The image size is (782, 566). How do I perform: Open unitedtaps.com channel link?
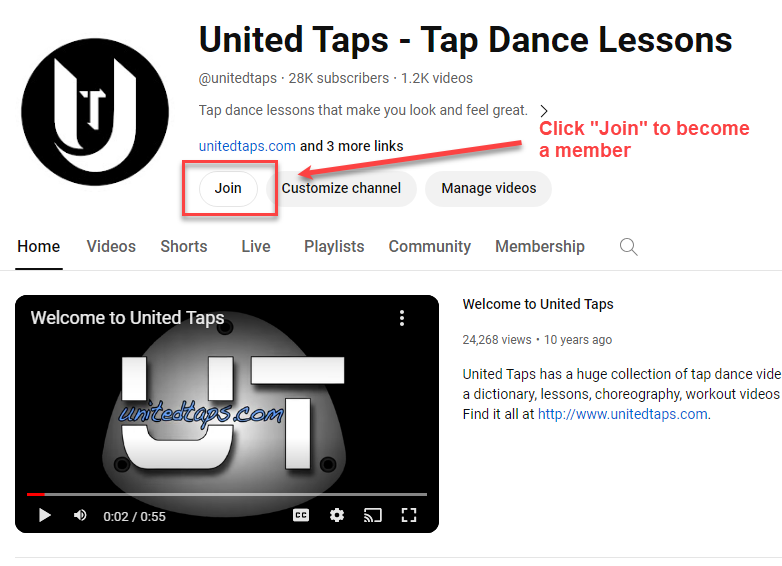point(247,146)
